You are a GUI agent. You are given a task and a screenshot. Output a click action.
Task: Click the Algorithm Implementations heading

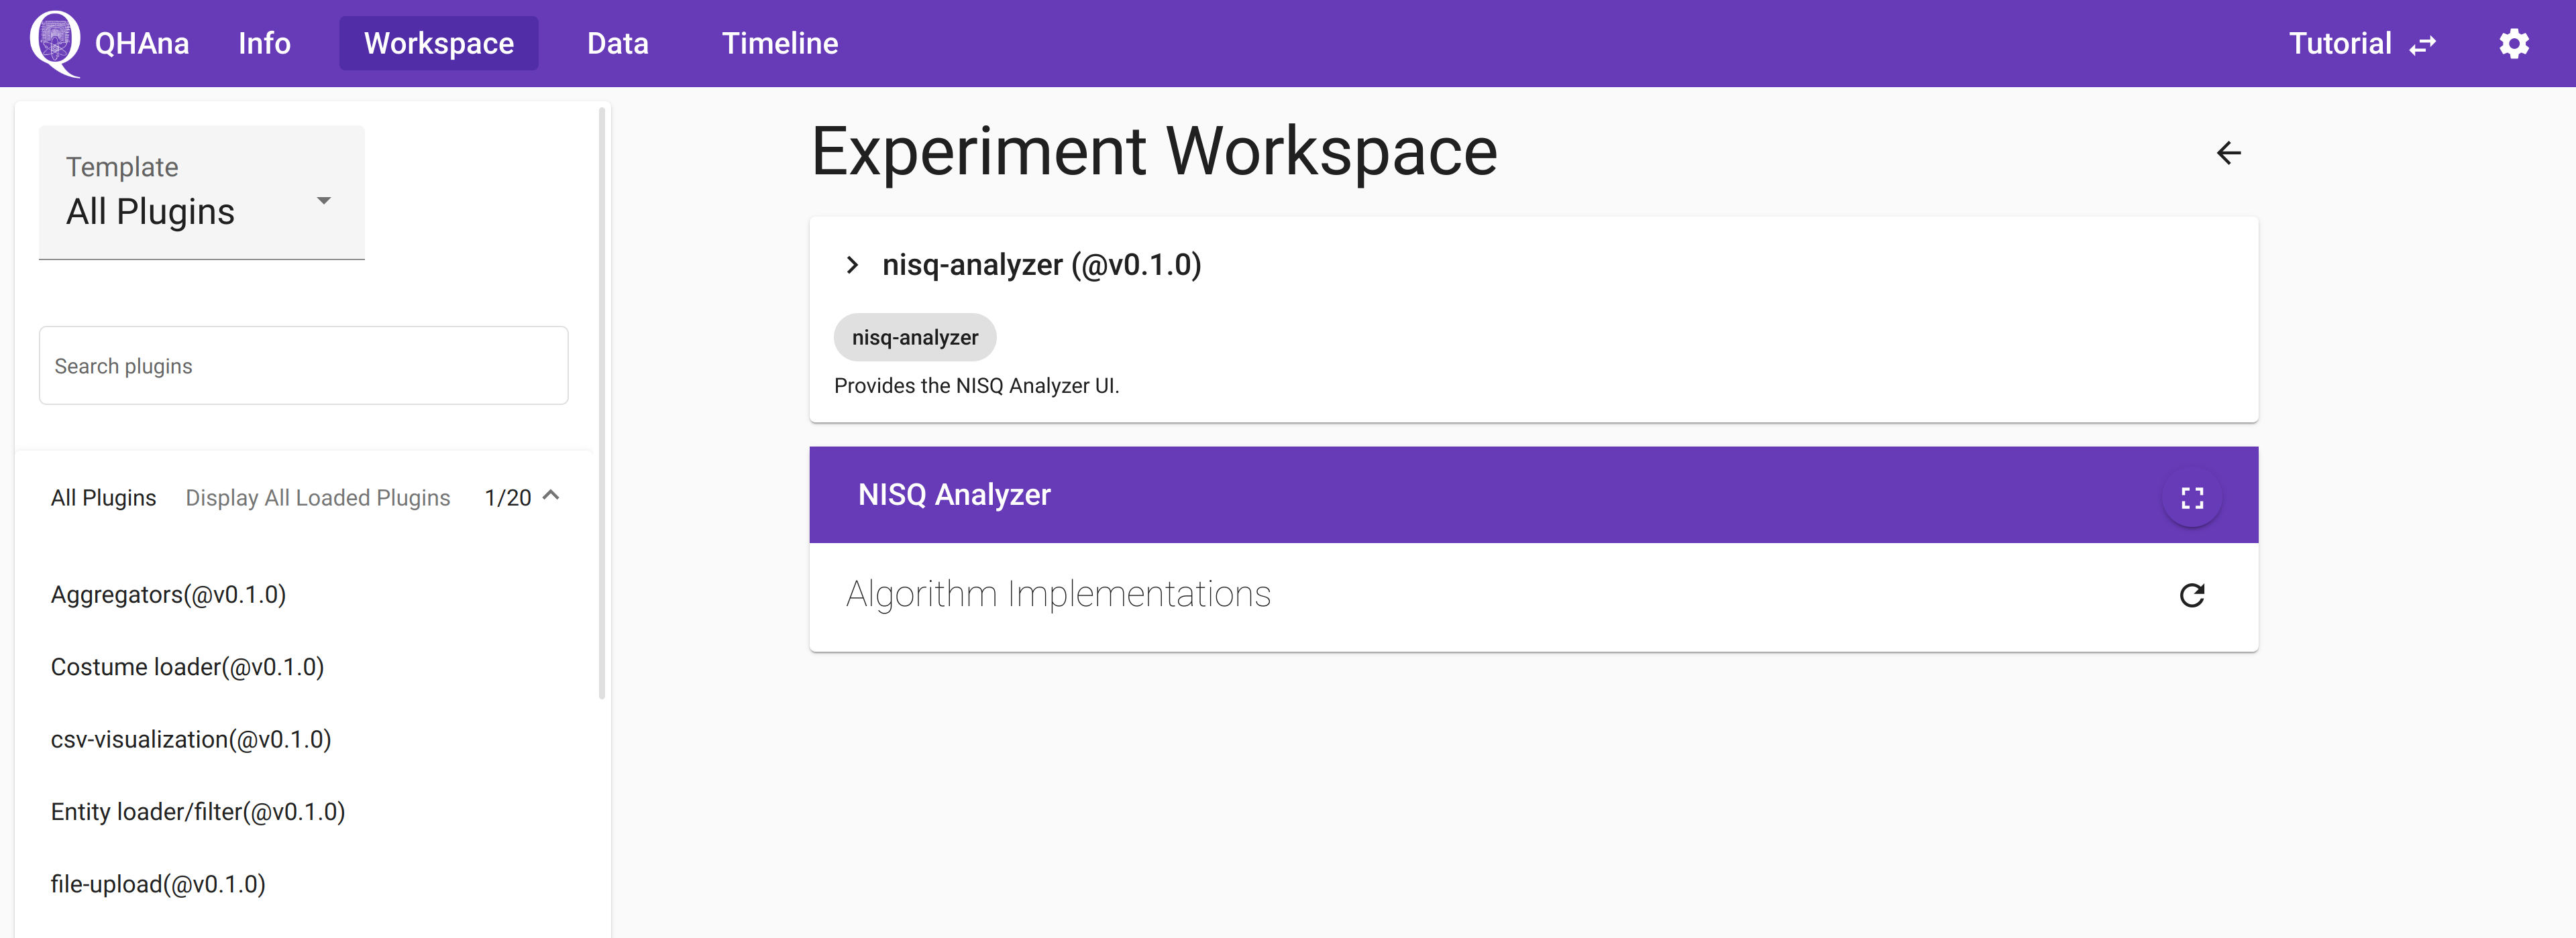pos(1058,594)
